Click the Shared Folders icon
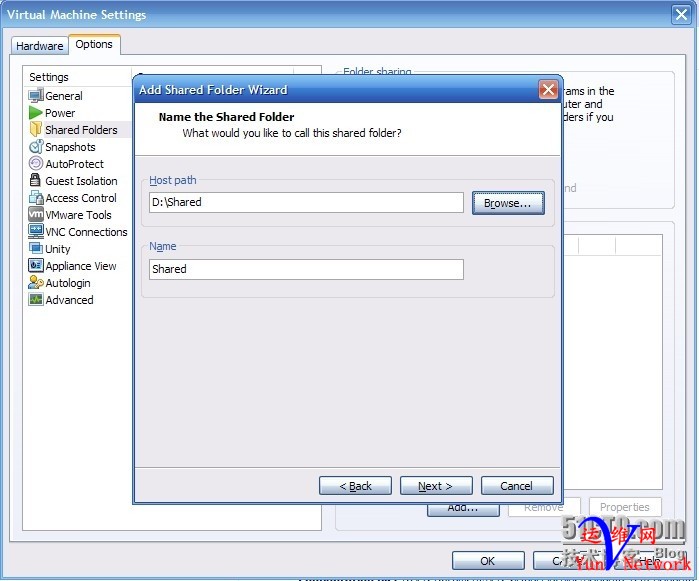Screen dimensions: 699x581 coord(36,130)
